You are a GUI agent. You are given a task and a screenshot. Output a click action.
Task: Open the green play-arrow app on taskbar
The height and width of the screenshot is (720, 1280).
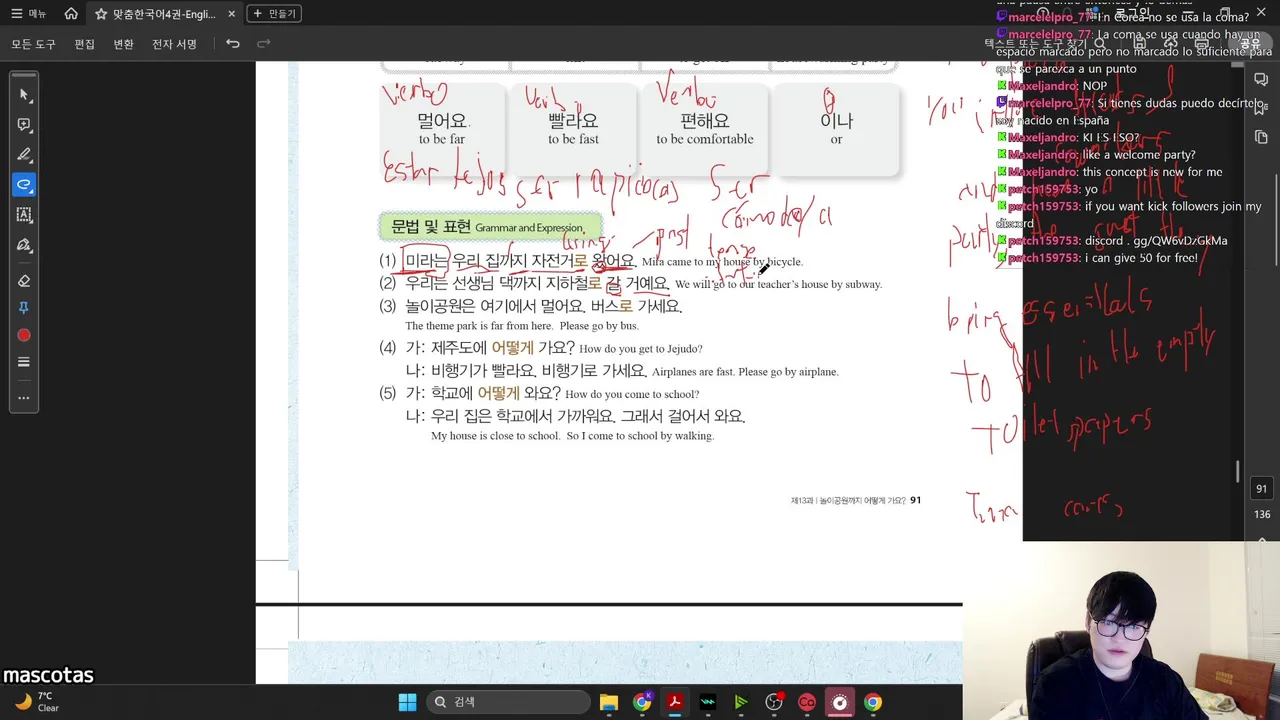coord(741,702)
